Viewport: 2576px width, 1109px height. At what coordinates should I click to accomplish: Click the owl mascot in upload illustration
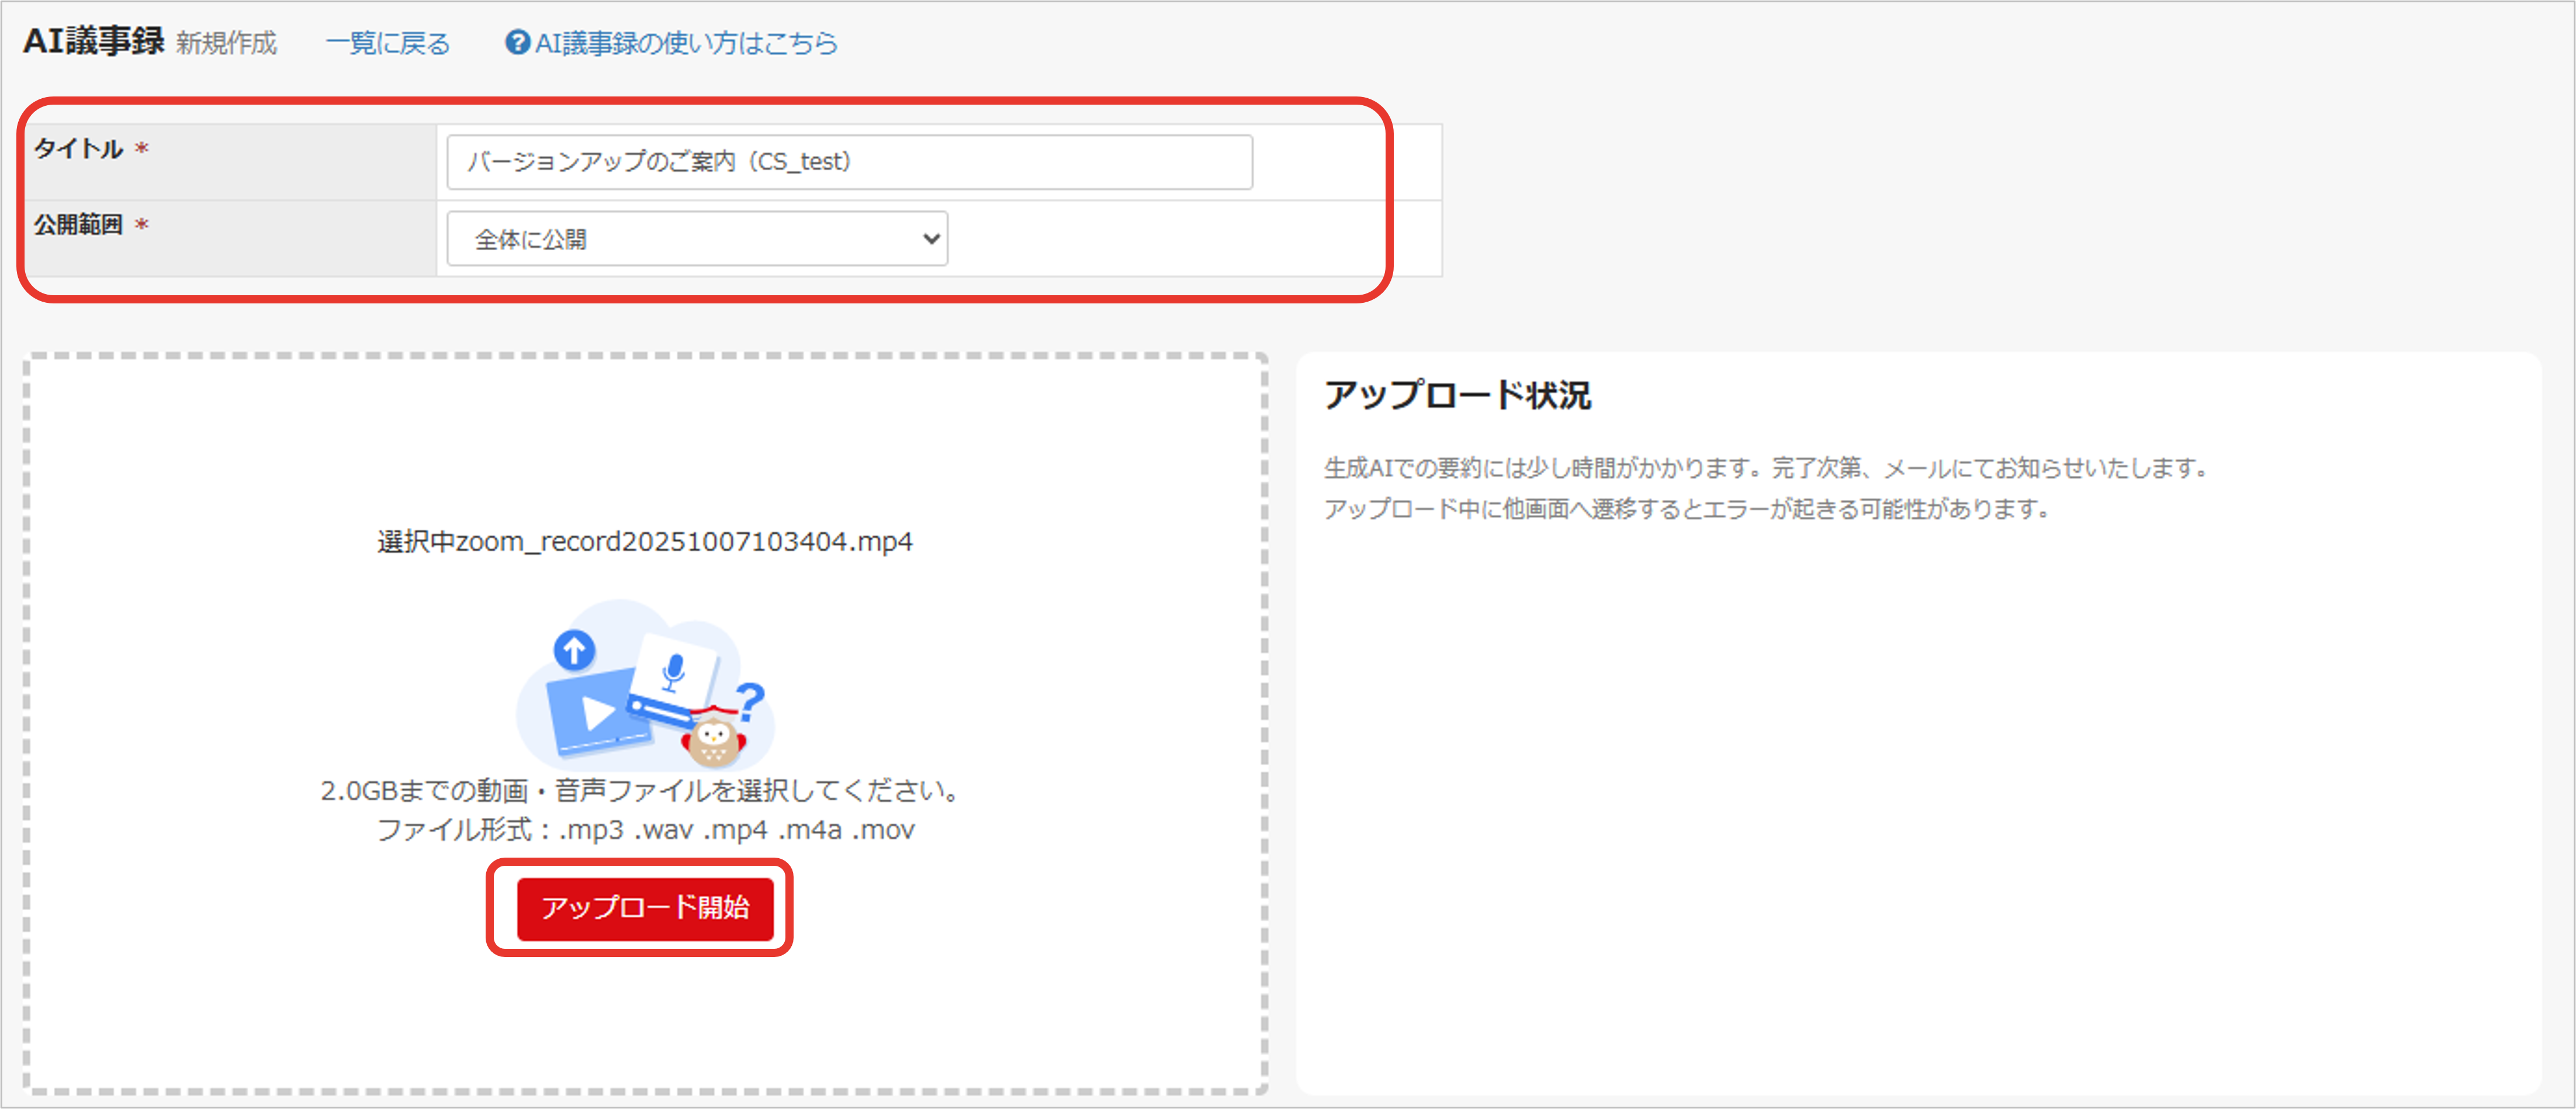click(713, 741)
